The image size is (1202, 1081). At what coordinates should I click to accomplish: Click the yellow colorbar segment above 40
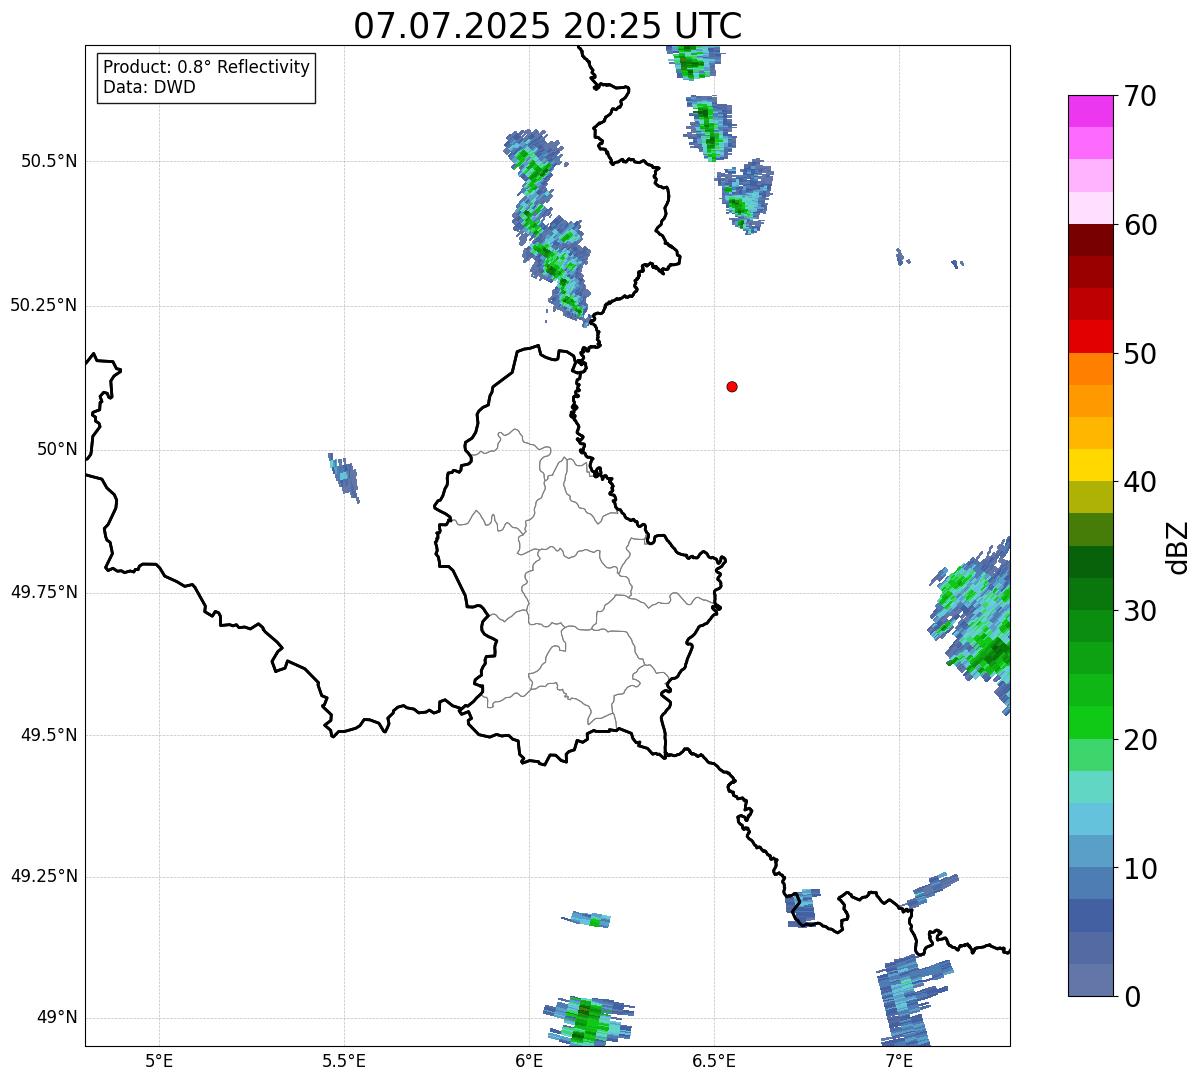(x=1091, y=465)
